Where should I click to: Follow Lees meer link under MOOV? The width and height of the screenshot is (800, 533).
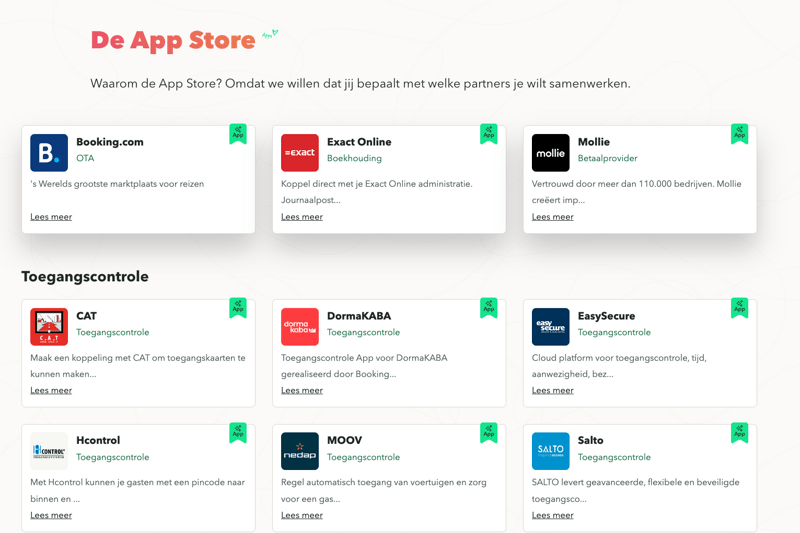[x=302, y=515]
